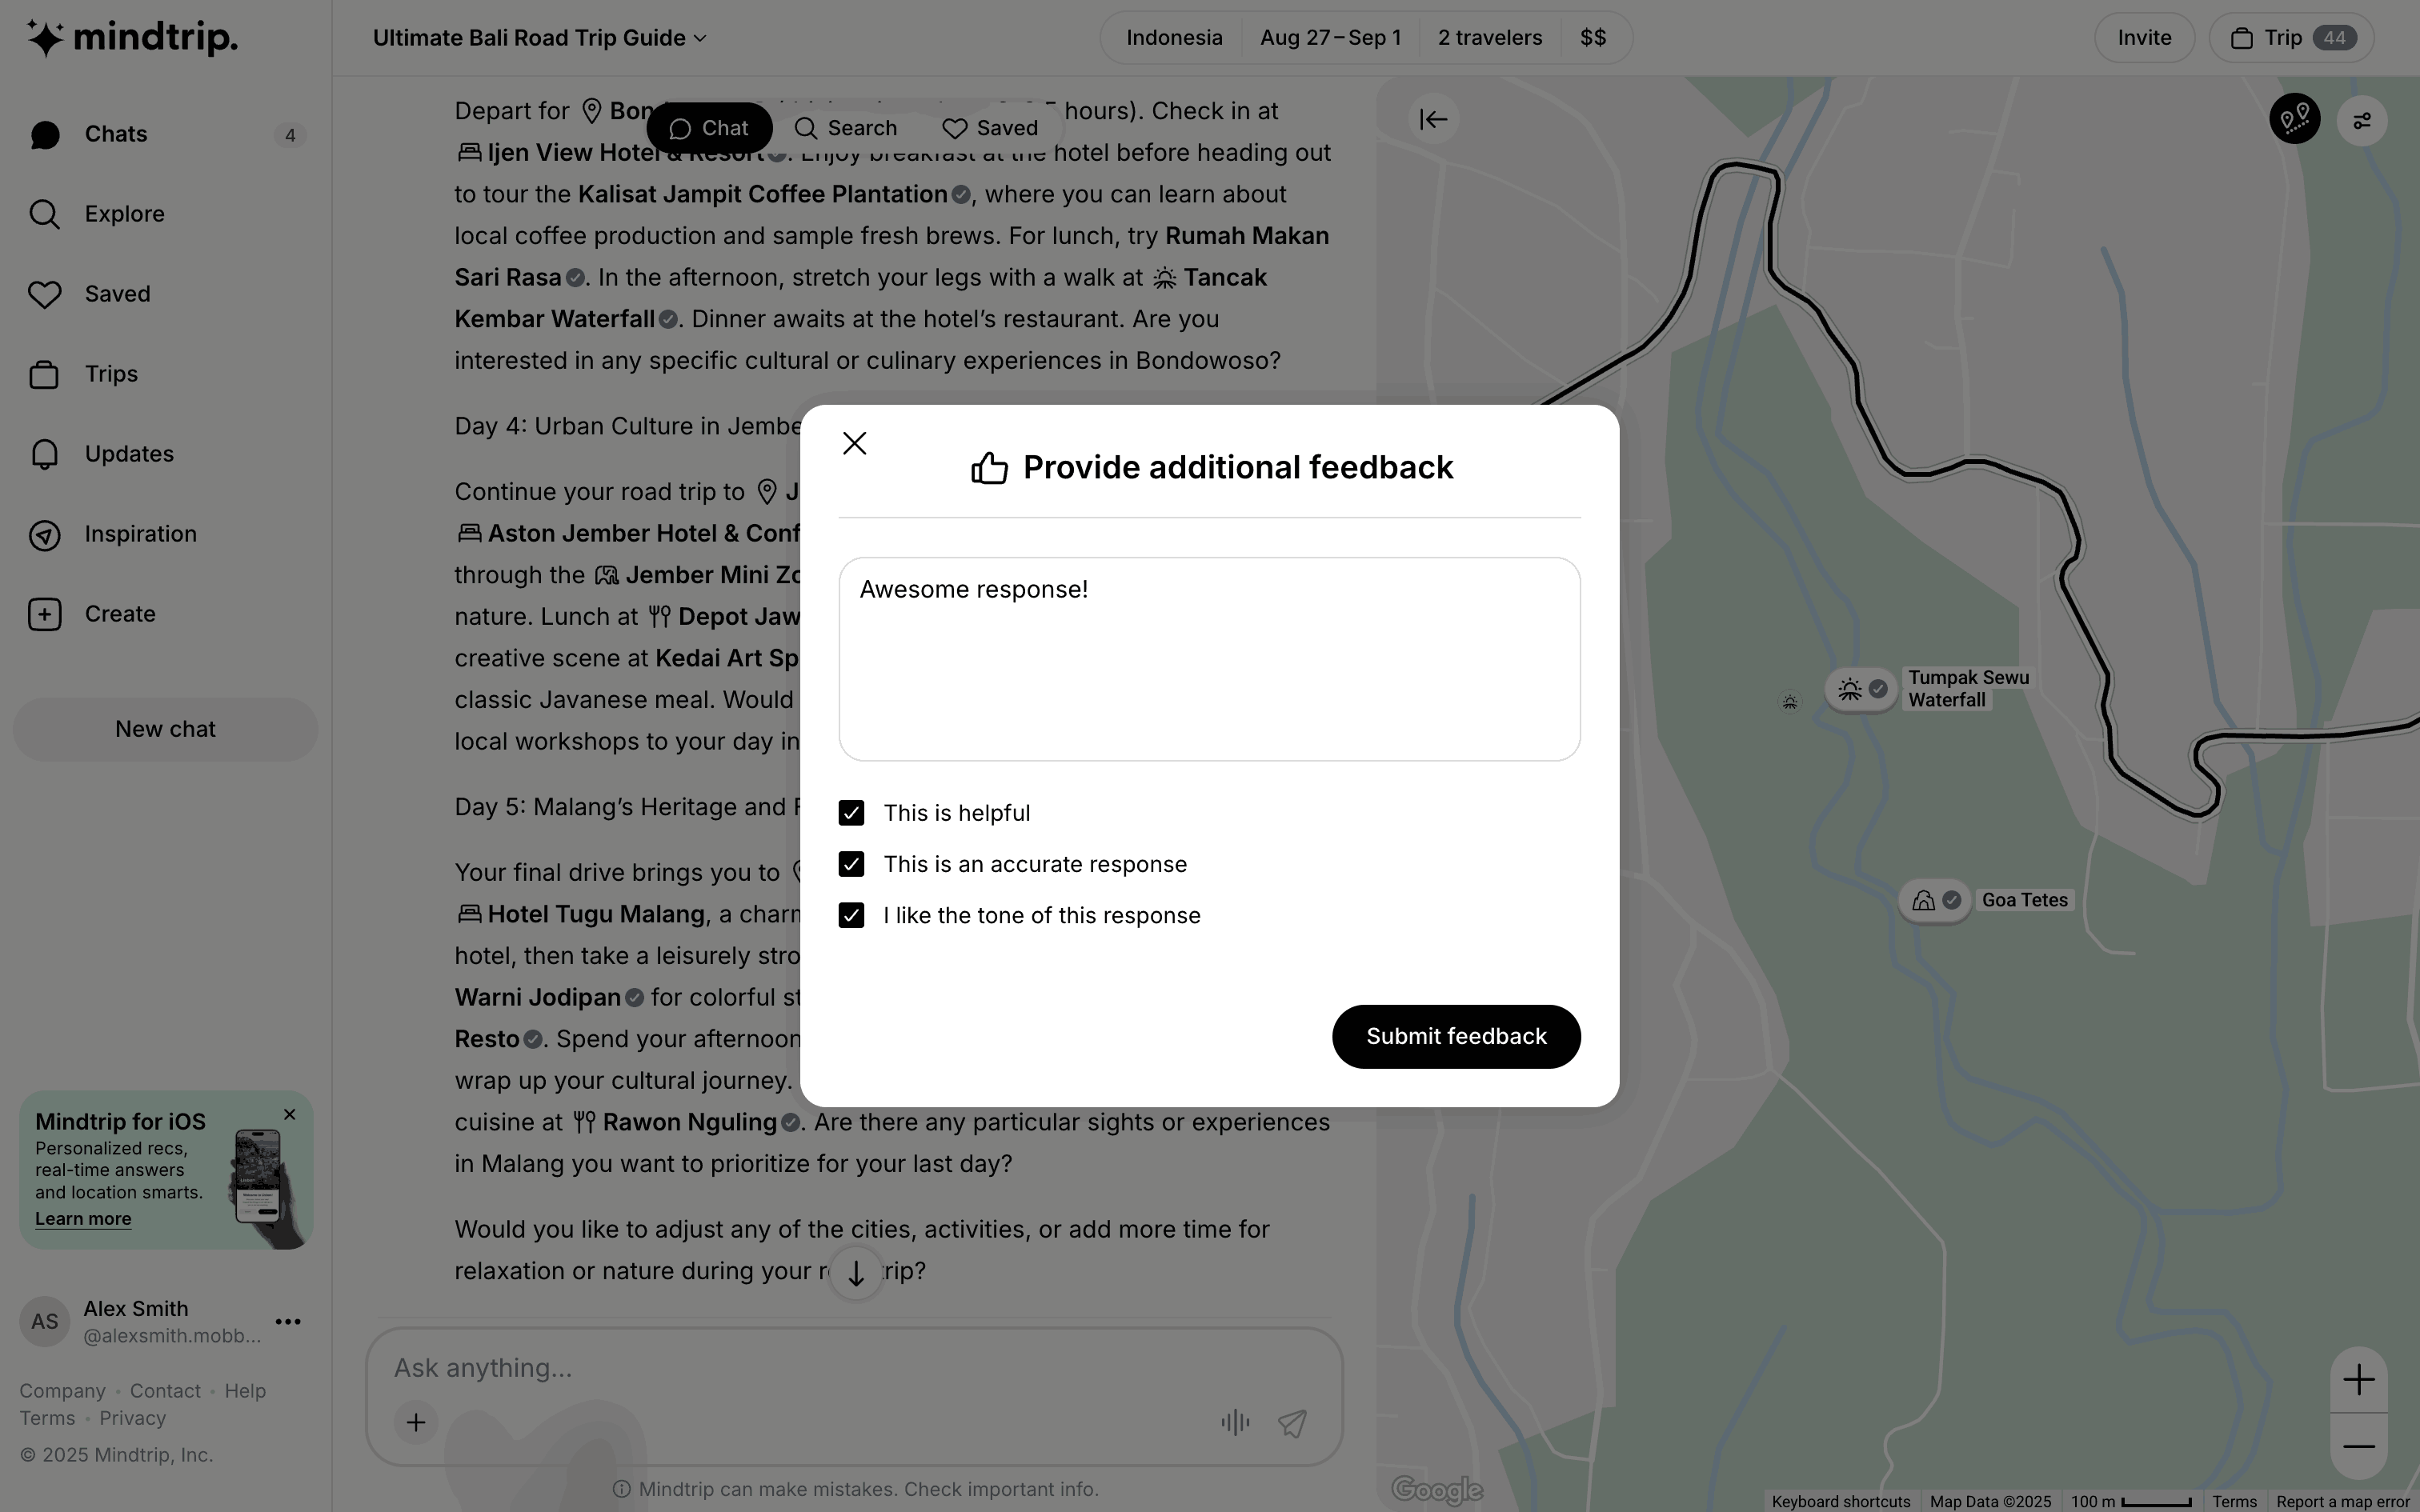Expand Ultimate Bali Road Trip Guide dropdown
2420x1512 pixels.
540,38
